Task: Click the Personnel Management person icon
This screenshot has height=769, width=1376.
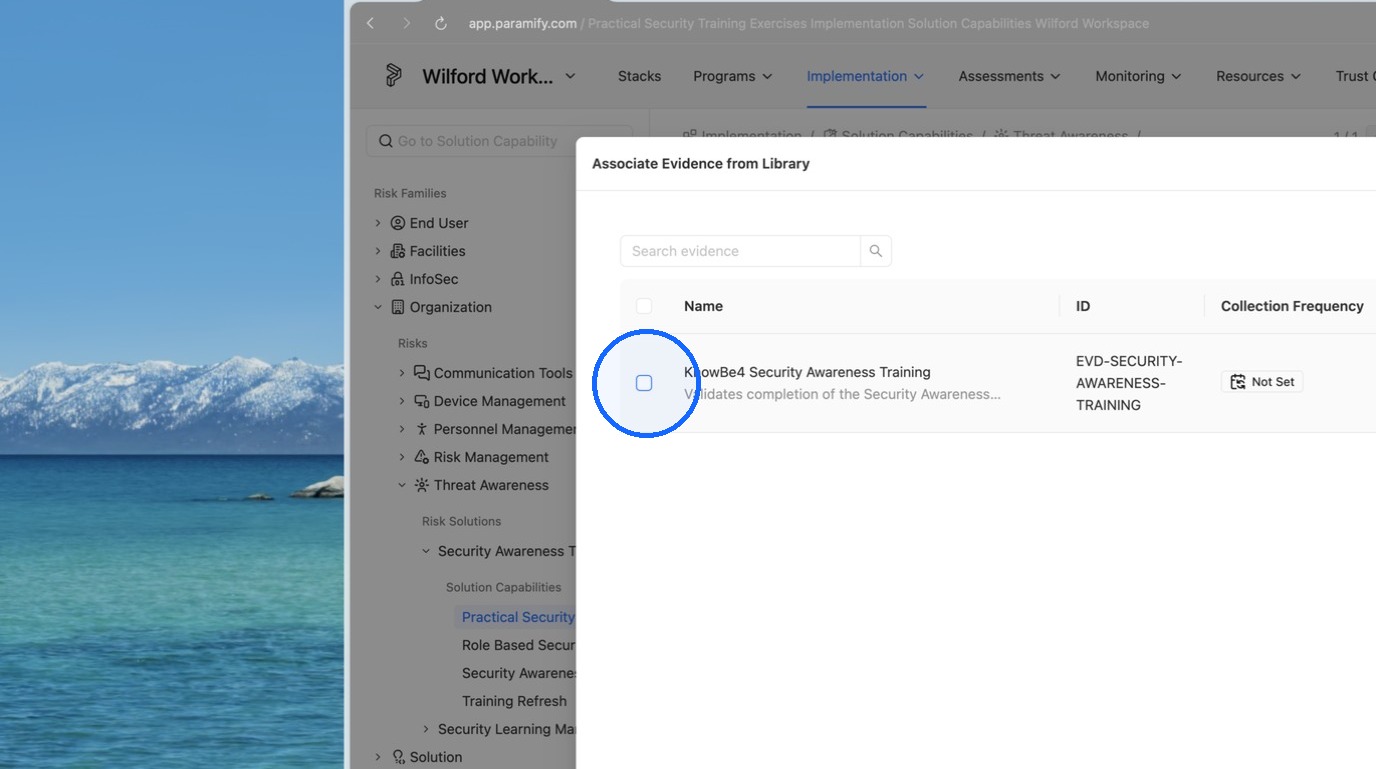Action: pos(422,429)
